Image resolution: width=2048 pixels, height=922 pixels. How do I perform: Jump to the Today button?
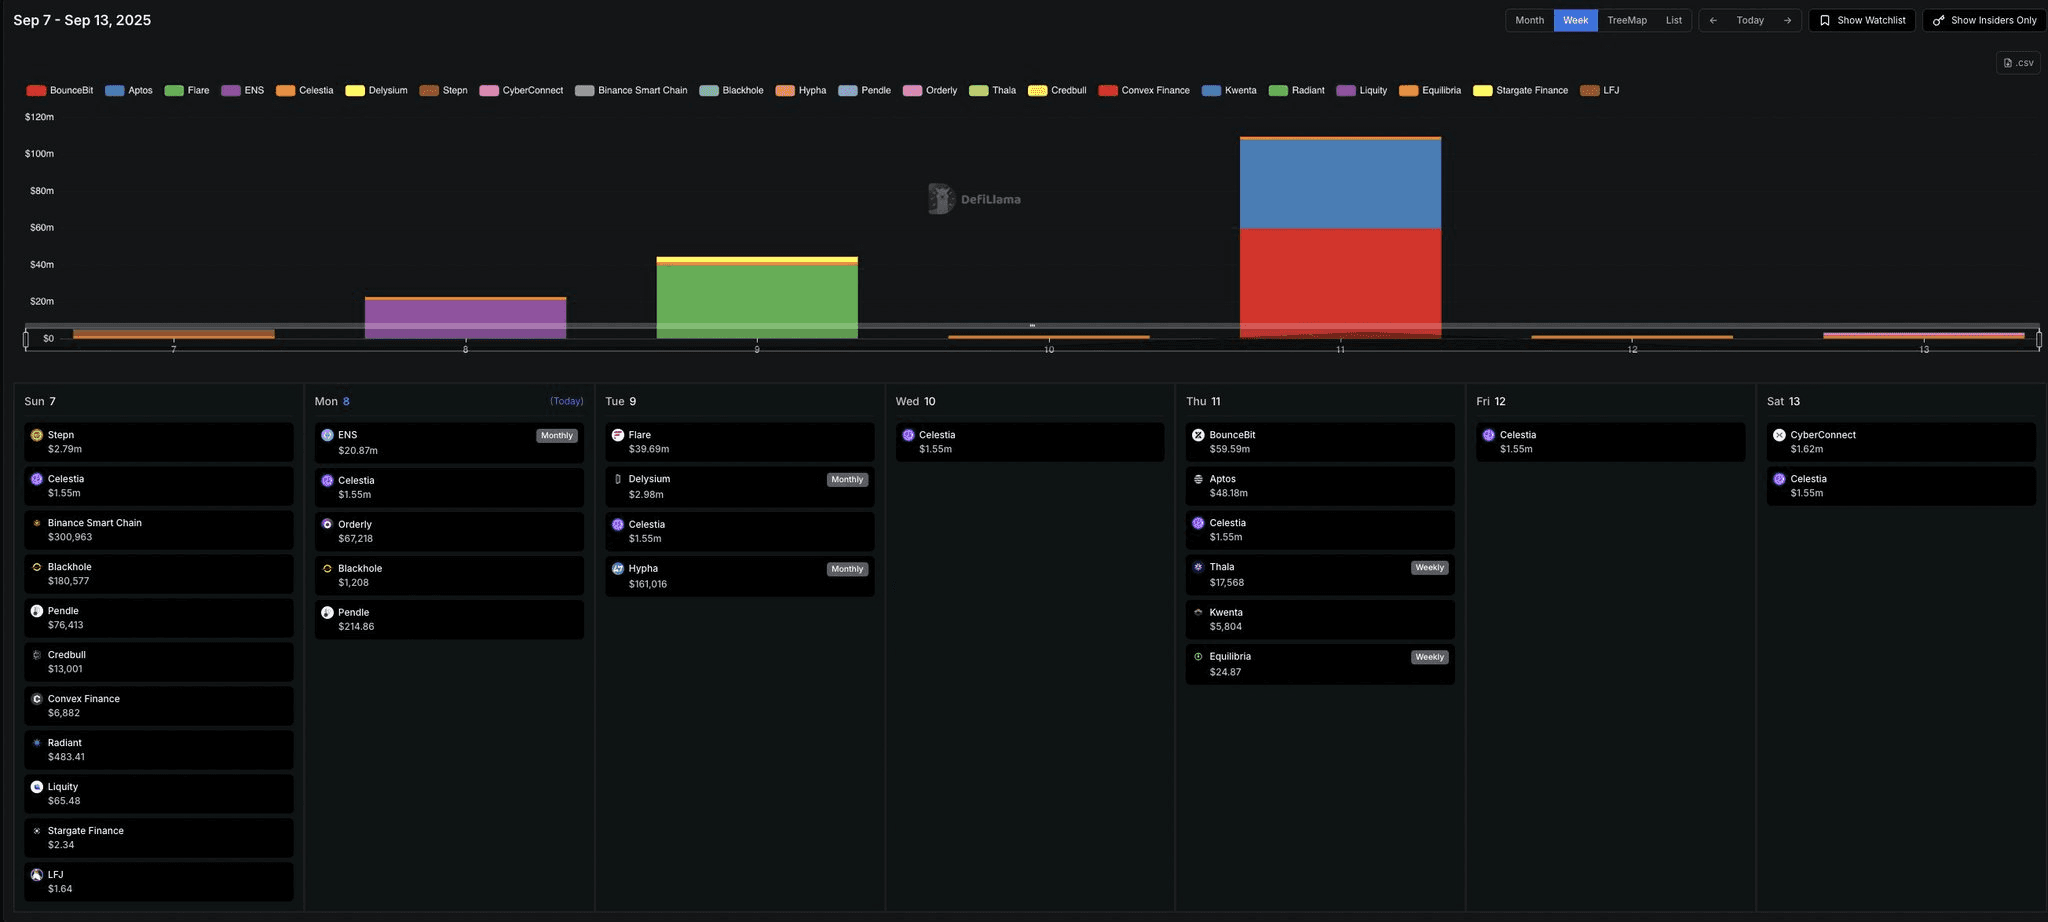(1750, 20)
